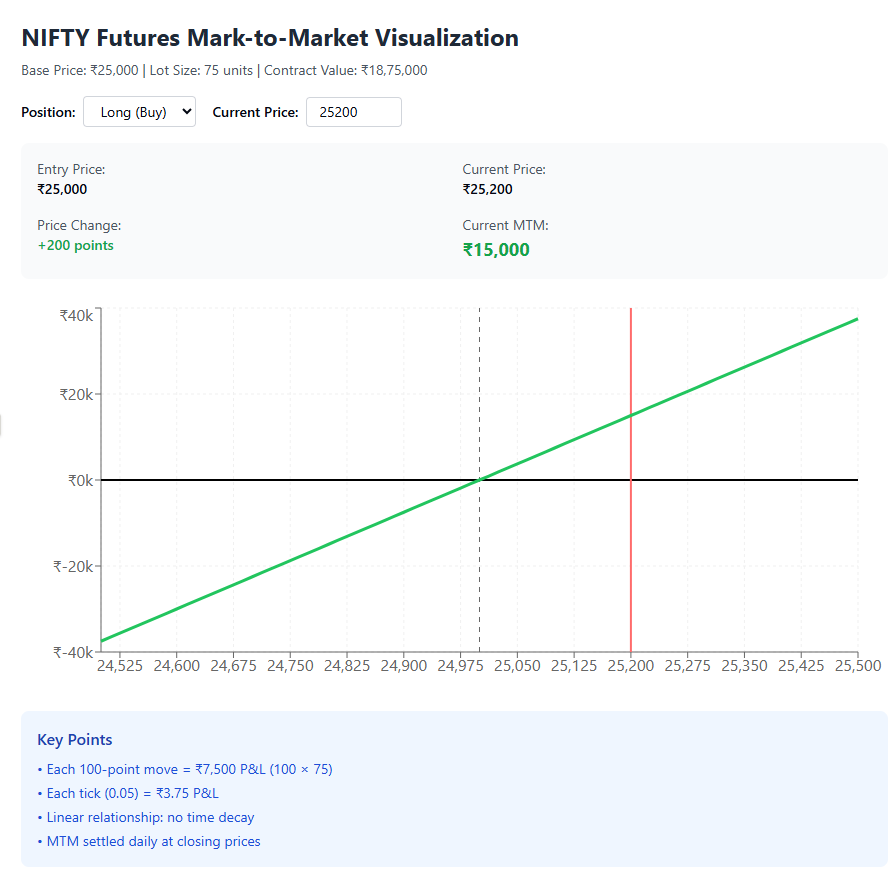Click the Current Price value ₹25,200

(x=488, y=189)
